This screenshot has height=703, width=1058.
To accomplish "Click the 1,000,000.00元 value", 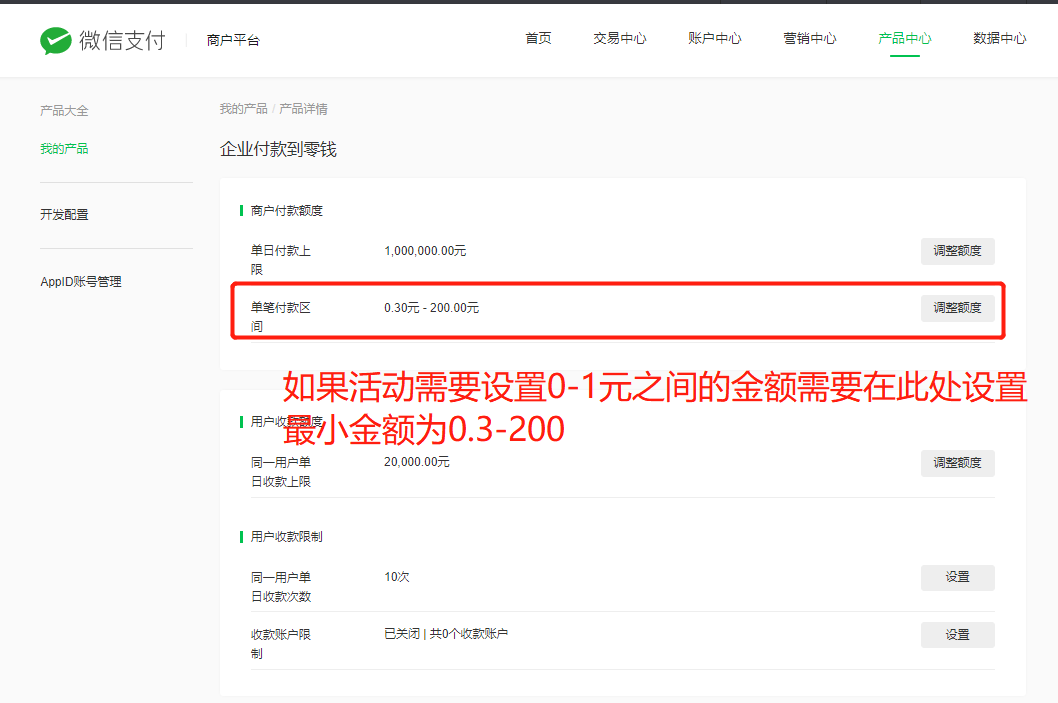I will [x=425, y=251].
